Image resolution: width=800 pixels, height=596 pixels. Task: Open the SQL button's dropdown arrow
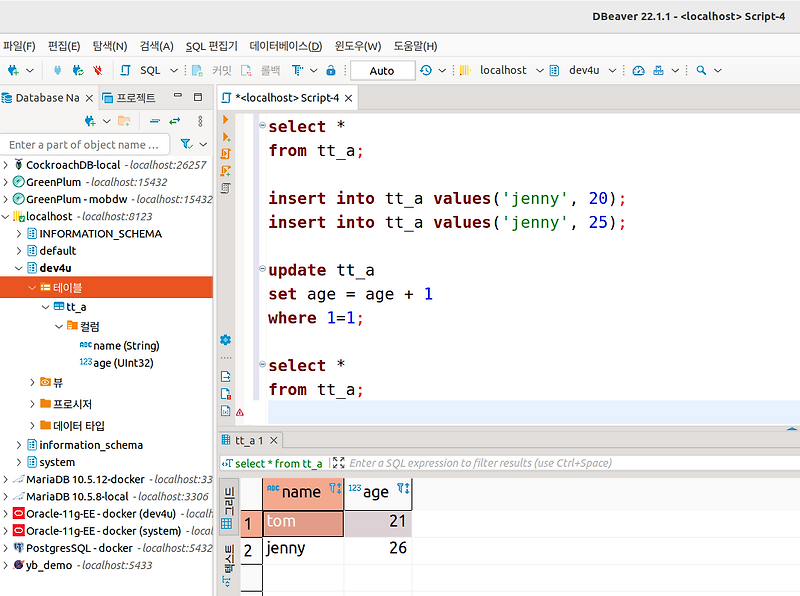pos(174,70)
